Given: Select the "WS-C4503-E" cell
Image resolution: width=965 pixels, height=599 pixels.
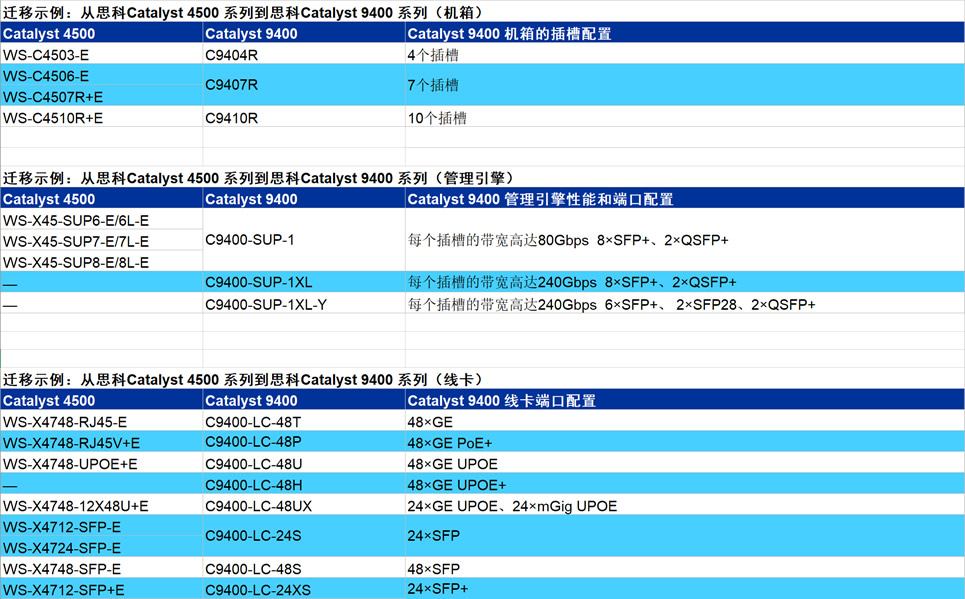Looking at the screenshot, I should pos(102,54).
